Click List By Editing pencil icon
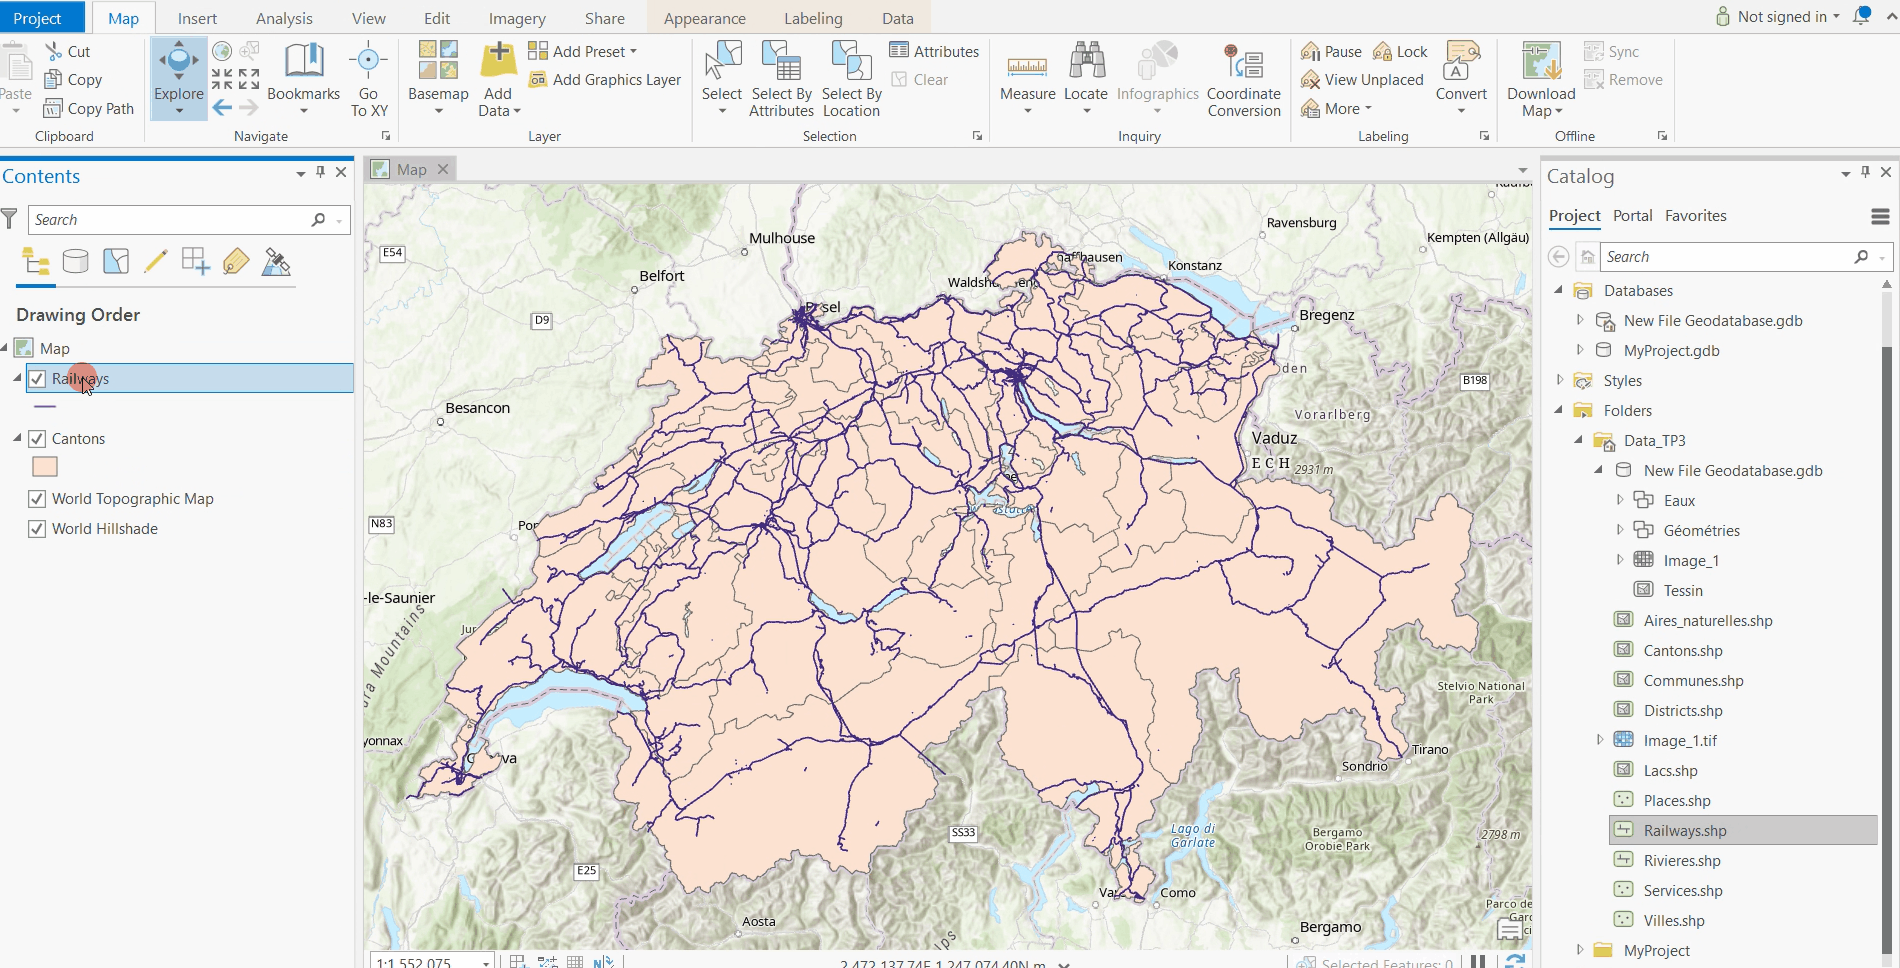This screenshot has height=968, width=1900. coord(155,262)
